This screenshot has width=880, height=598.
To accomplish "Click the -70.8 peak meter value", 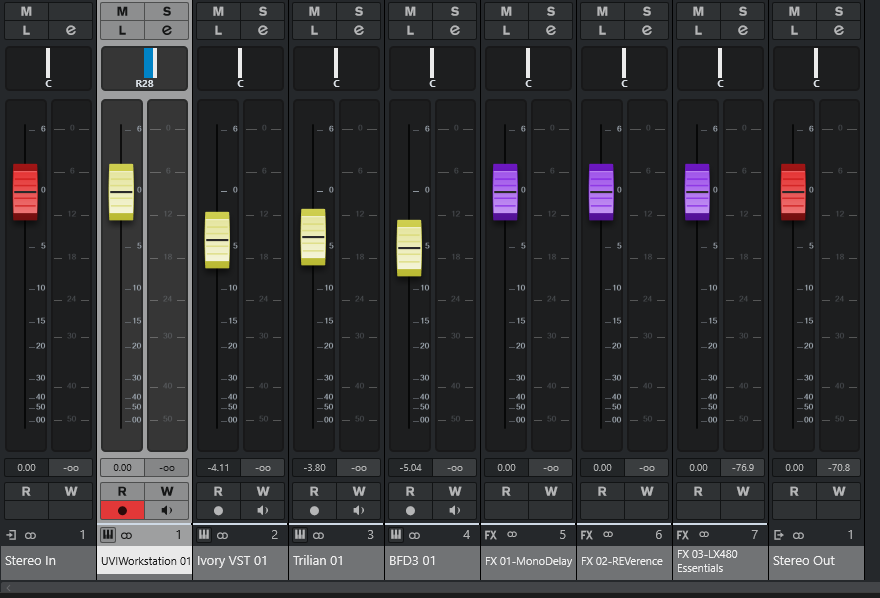I will [838, 467].
